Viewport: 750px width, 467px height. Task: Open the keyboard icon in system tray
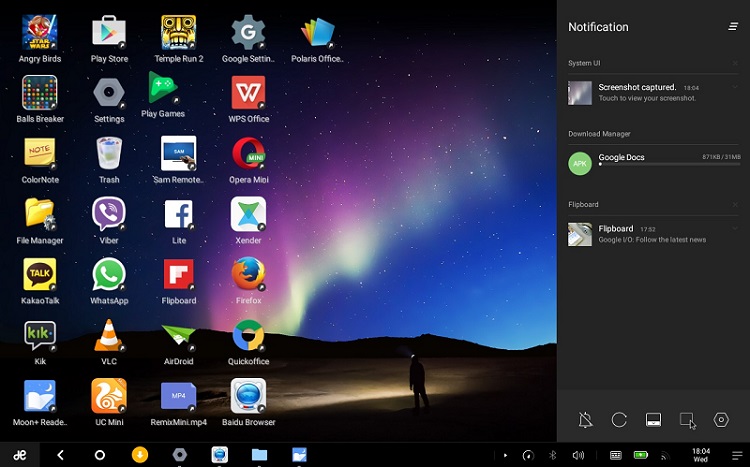(616, 456)
